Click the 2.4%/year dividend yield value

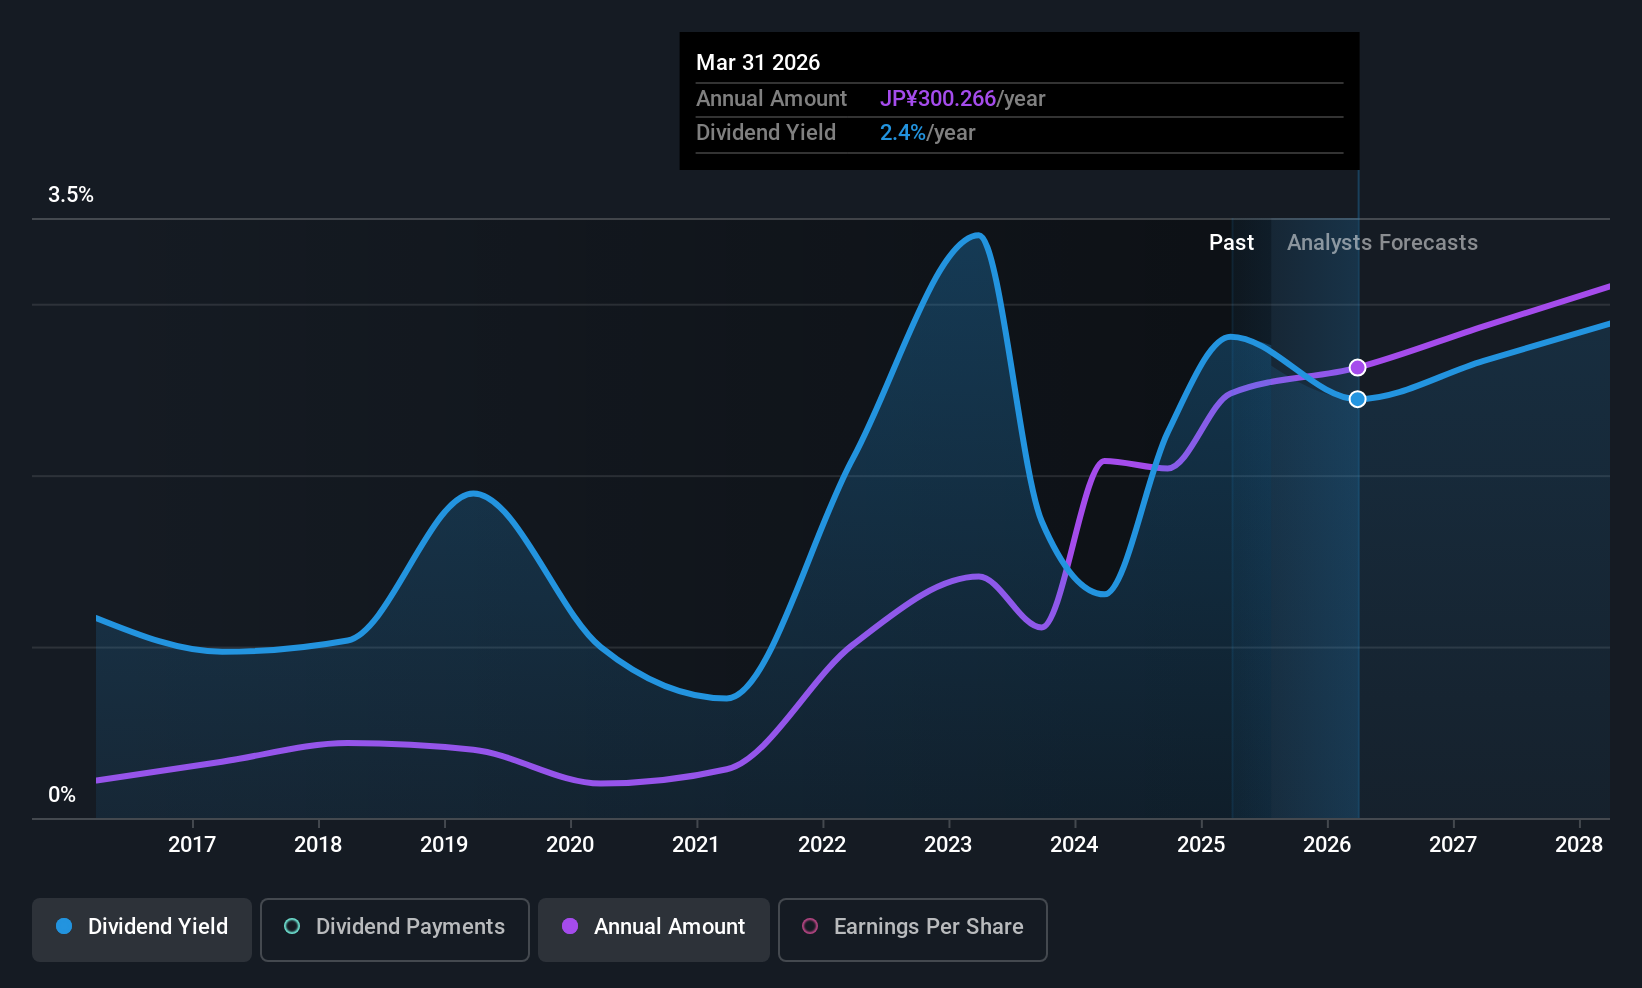pos(927,133)
